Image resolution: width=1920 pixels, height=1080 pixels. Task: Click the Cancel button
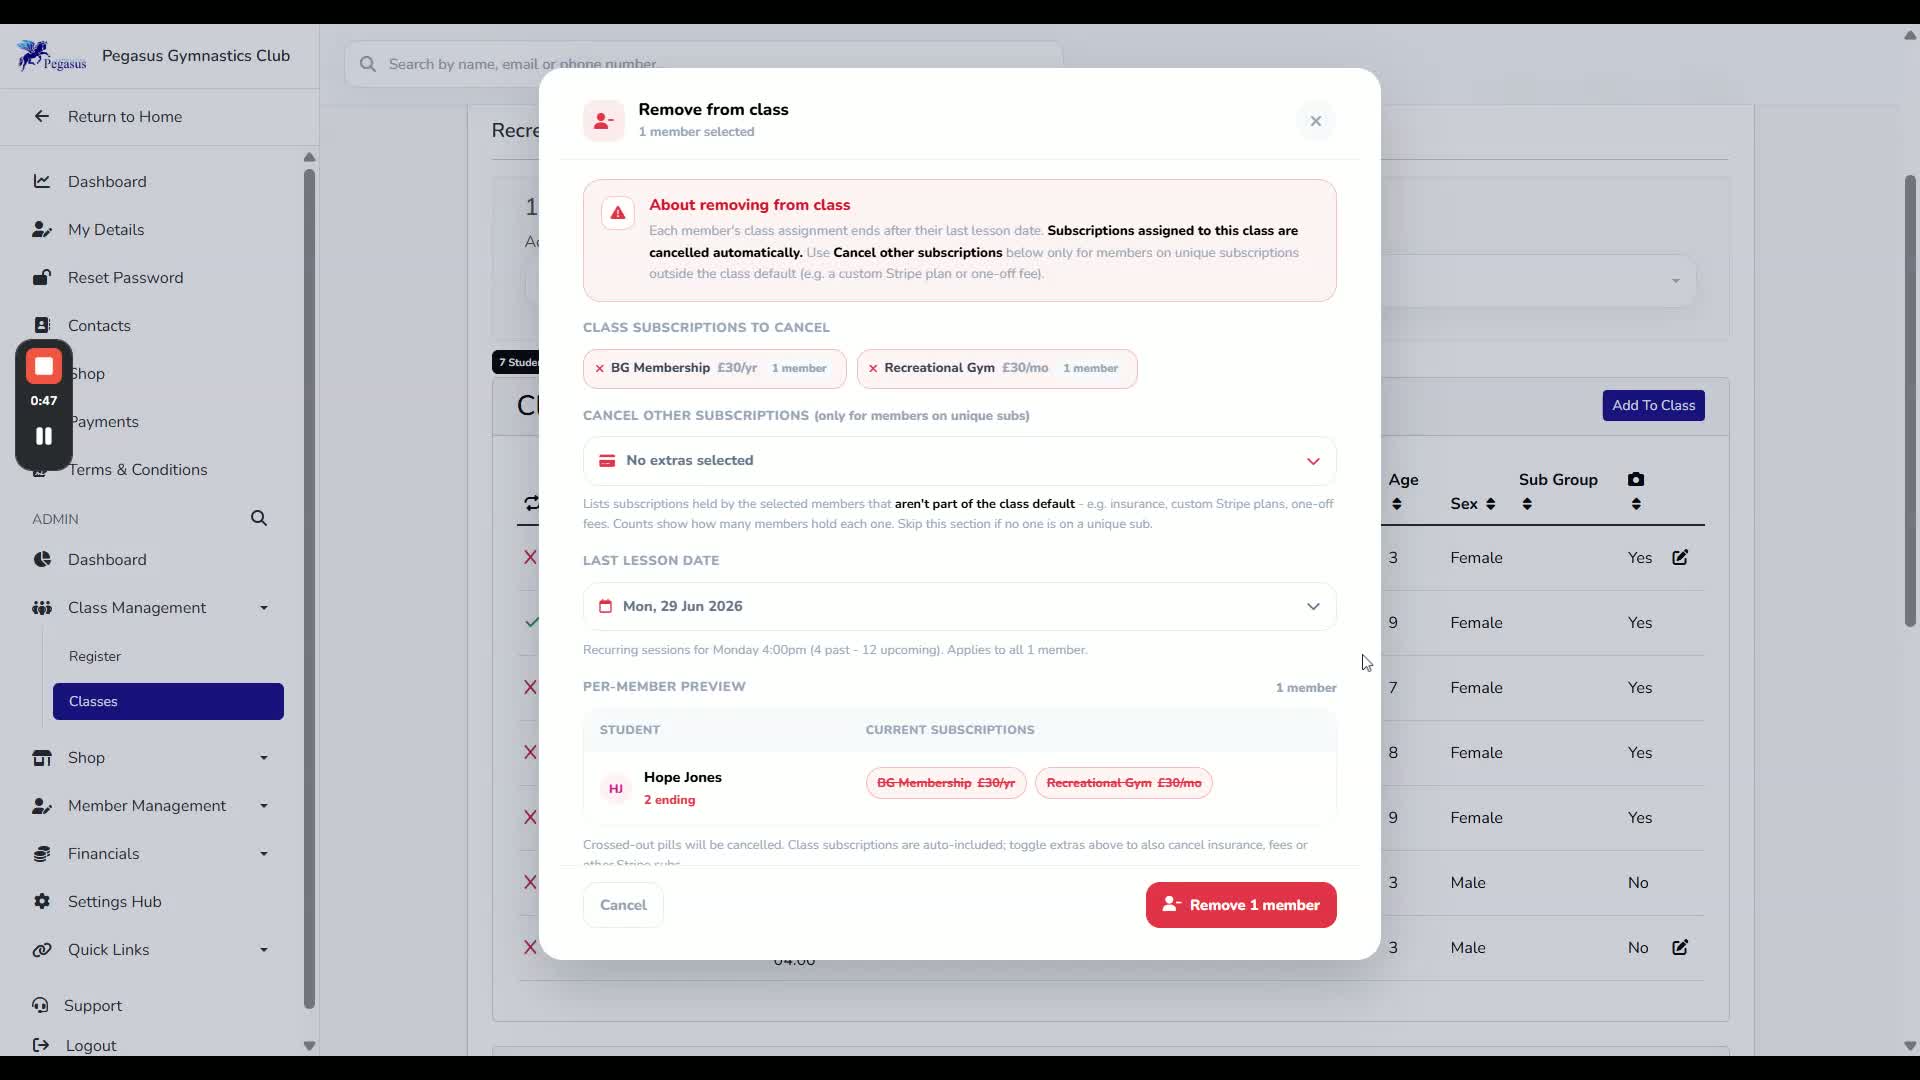click(x=623, y=905)
